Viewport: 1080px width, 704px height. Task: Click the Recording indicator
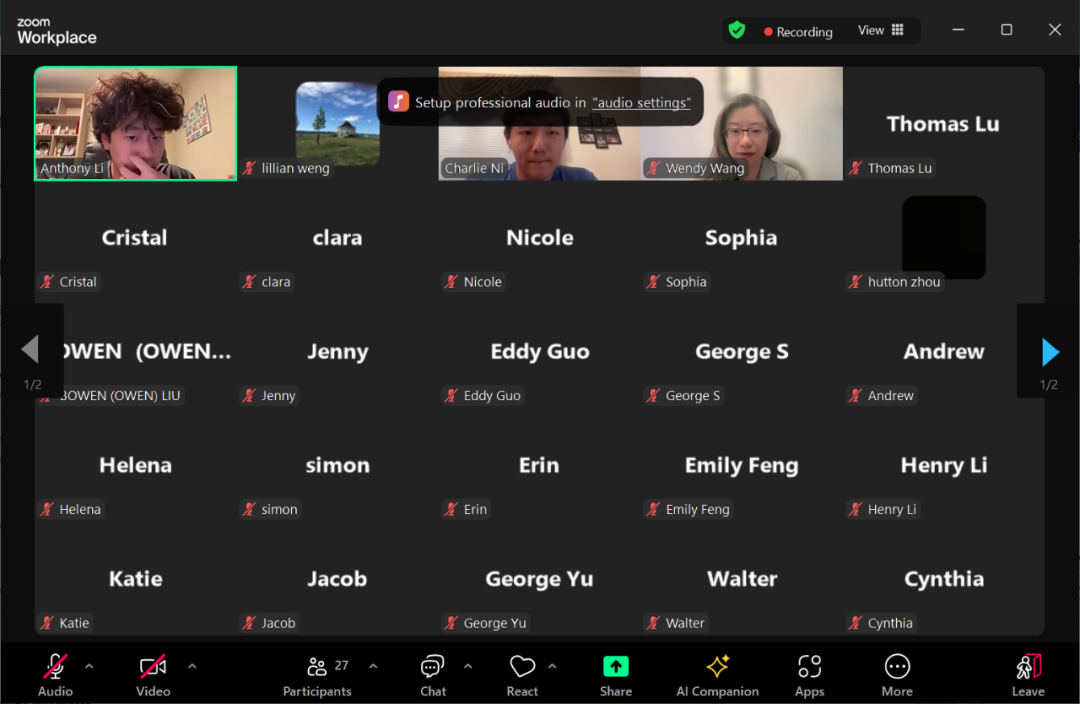pyautogui.click(x=798, y=32)
